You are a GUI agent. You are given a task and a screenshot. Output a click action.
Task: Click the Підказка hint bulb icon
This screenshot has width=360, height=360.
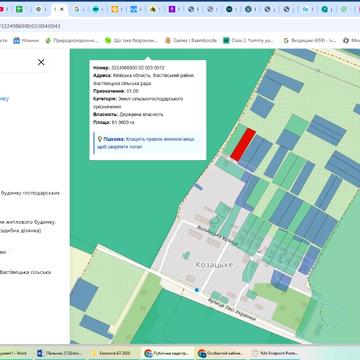(x=99, y=139)
